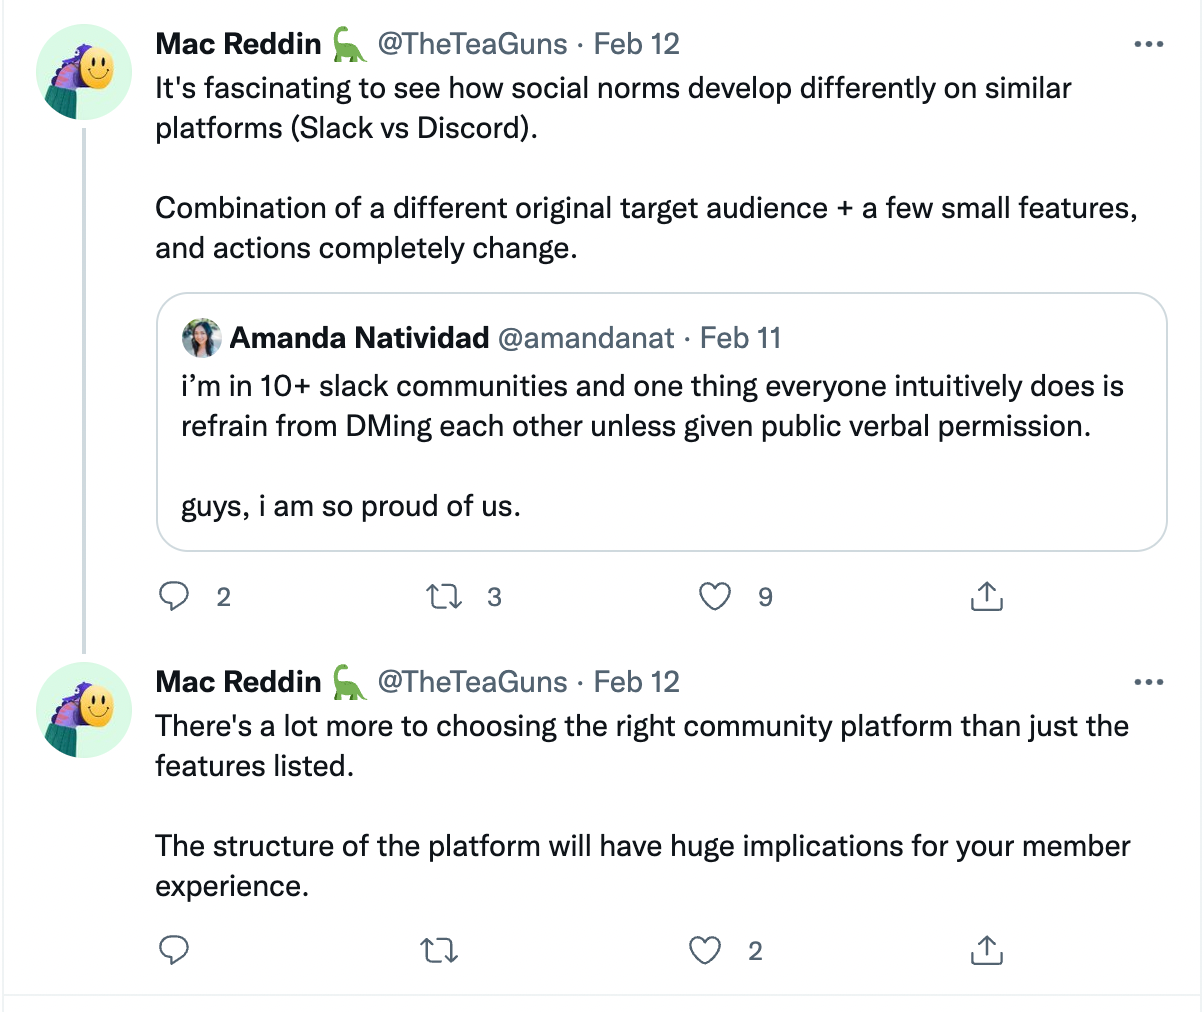The image size is (1204, 1012).
Task: Open Mac Reddin's avatar on first tweet
Action: click(x=84, y=73)
